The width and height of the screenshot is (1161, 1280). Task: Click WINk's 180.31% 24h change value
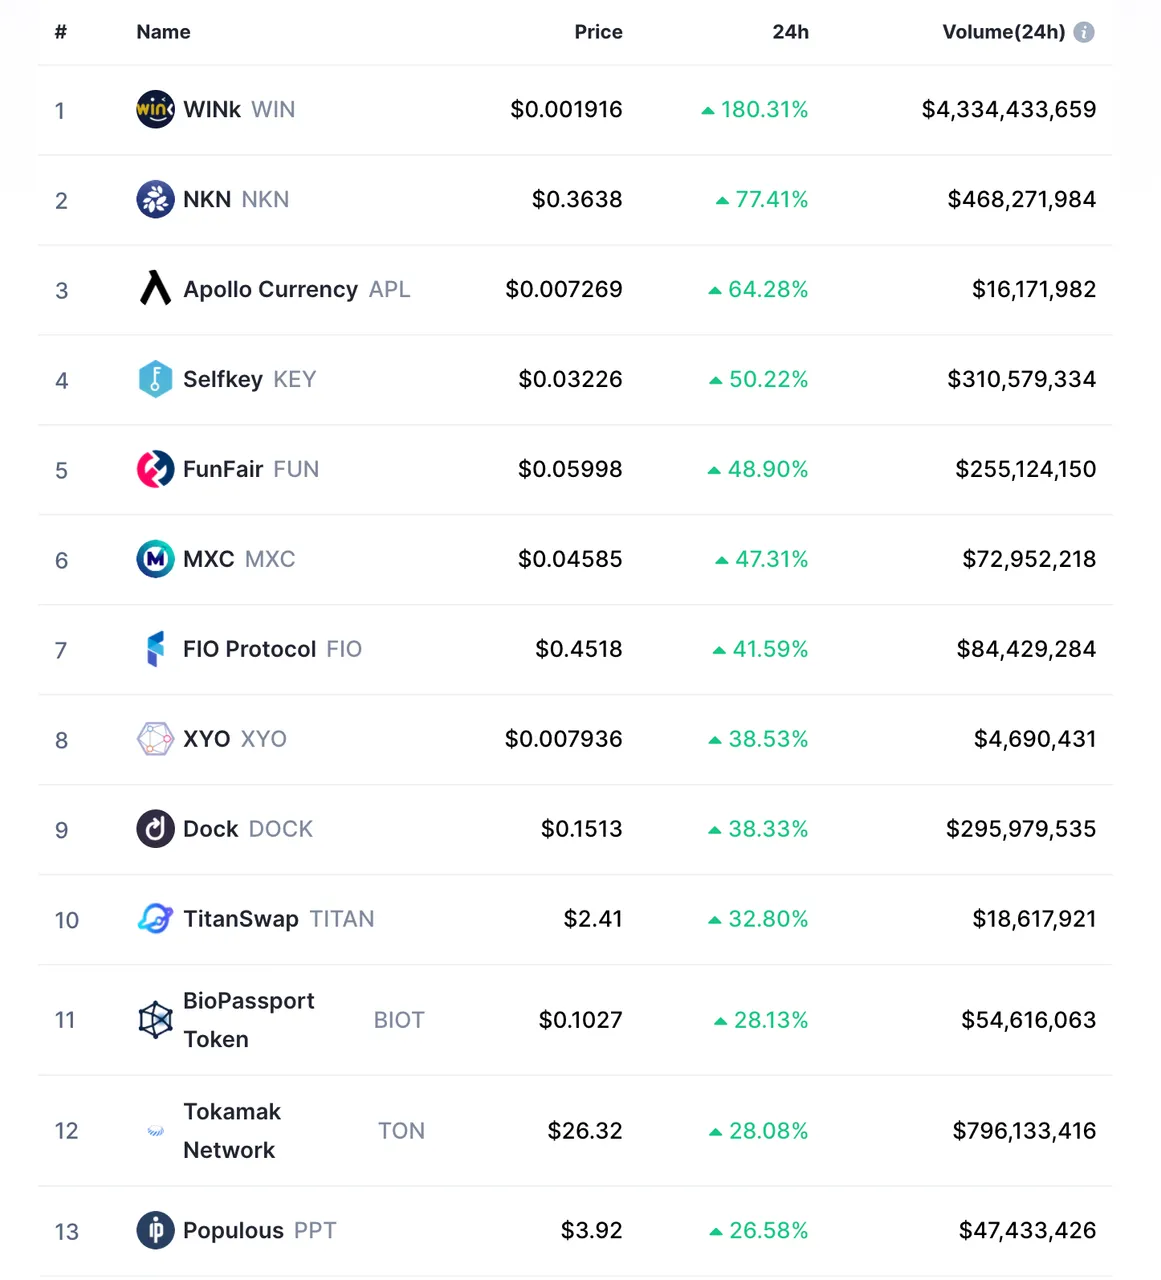764,109
